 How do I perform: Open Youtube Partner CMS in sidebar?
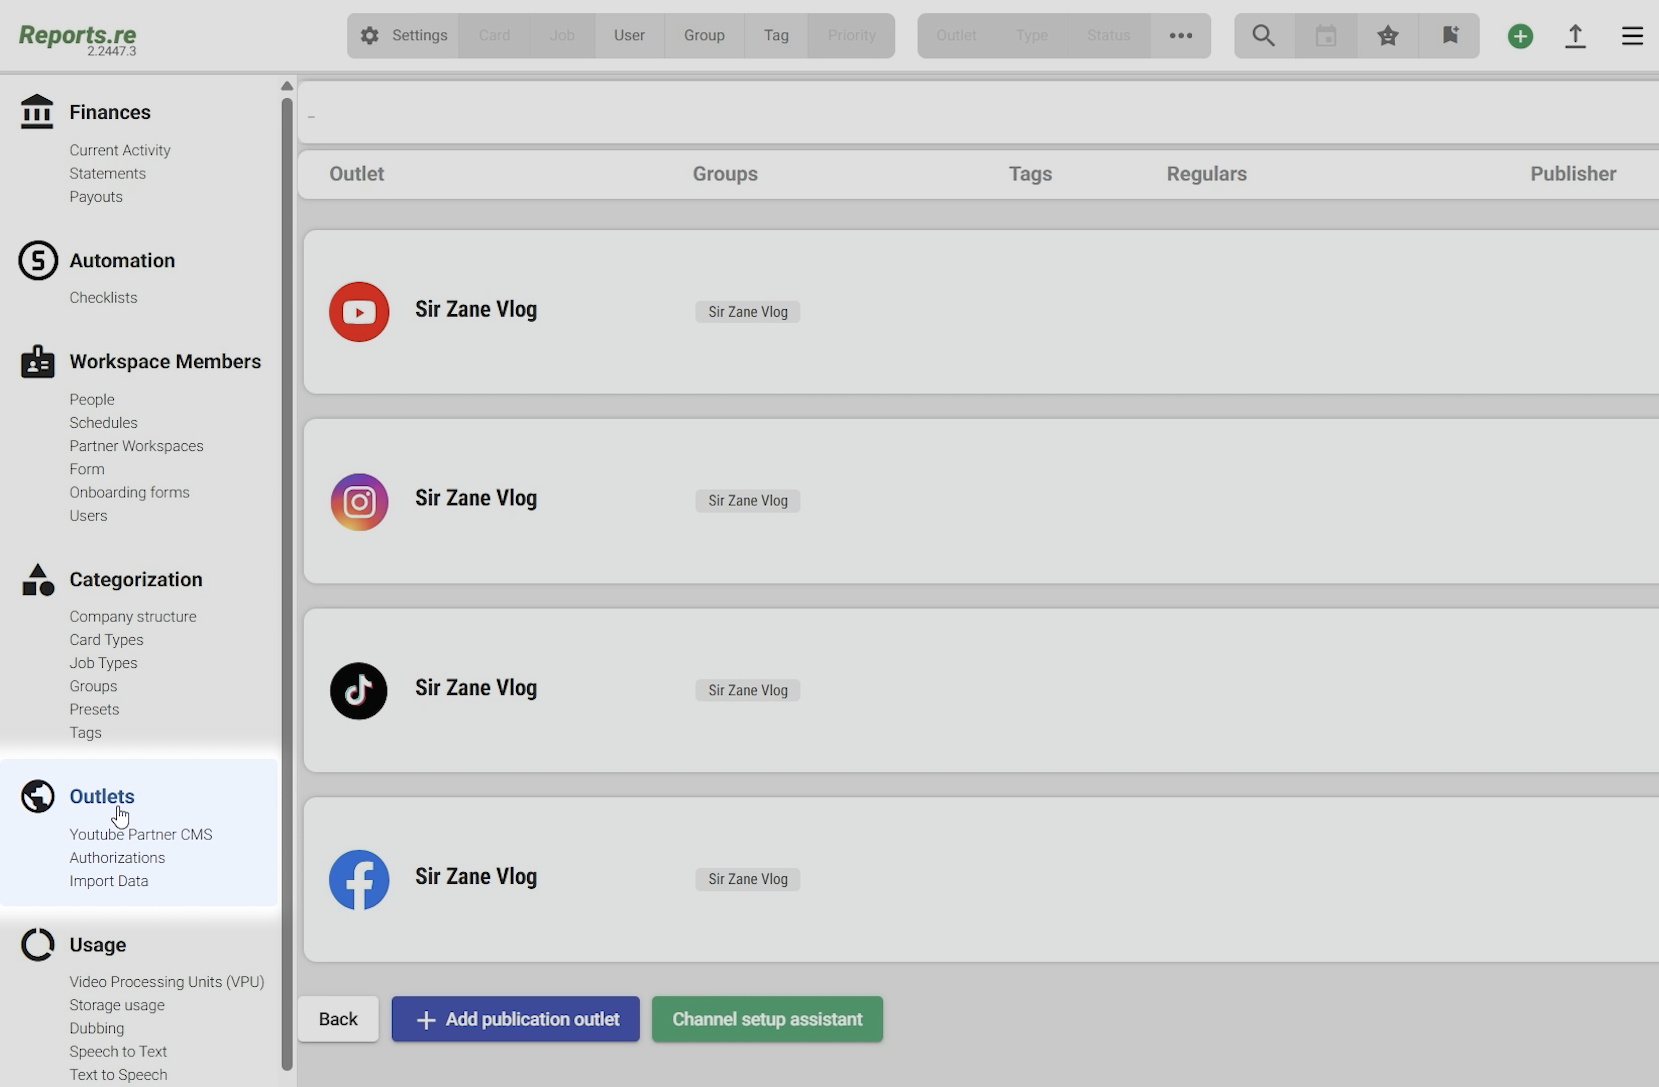coord(141,834)
